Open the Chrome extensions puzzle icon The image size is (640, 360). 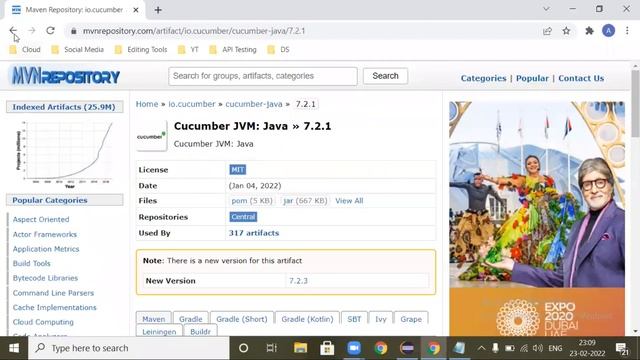[x=589, y=31]
